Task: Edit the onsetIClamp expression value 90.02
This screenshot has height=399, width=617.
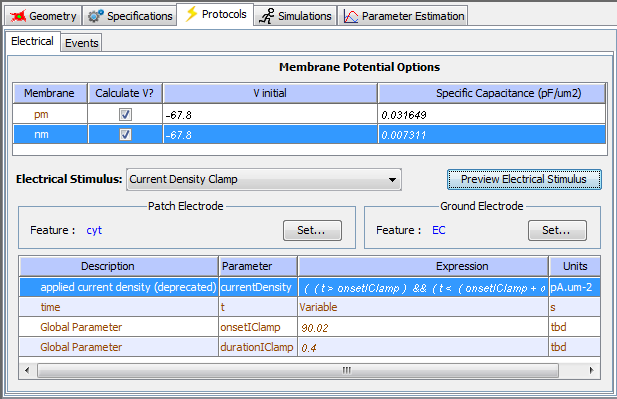Action: pyautogui.click(x=423, y=327)
